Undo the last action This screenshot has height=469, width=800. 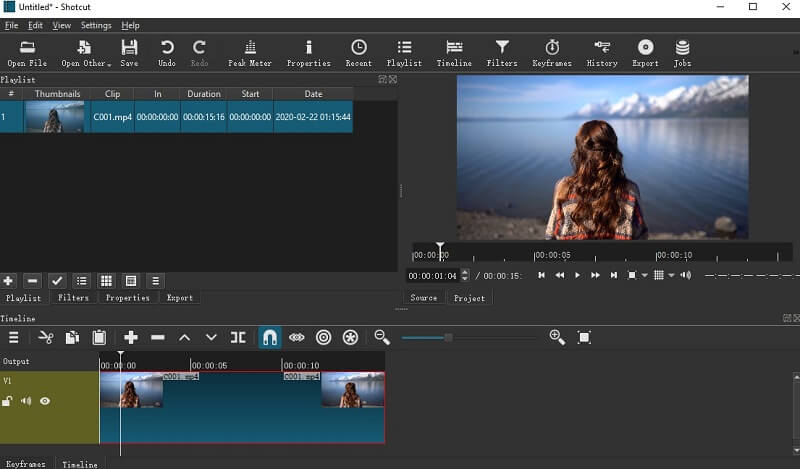(x=167, y=53)
